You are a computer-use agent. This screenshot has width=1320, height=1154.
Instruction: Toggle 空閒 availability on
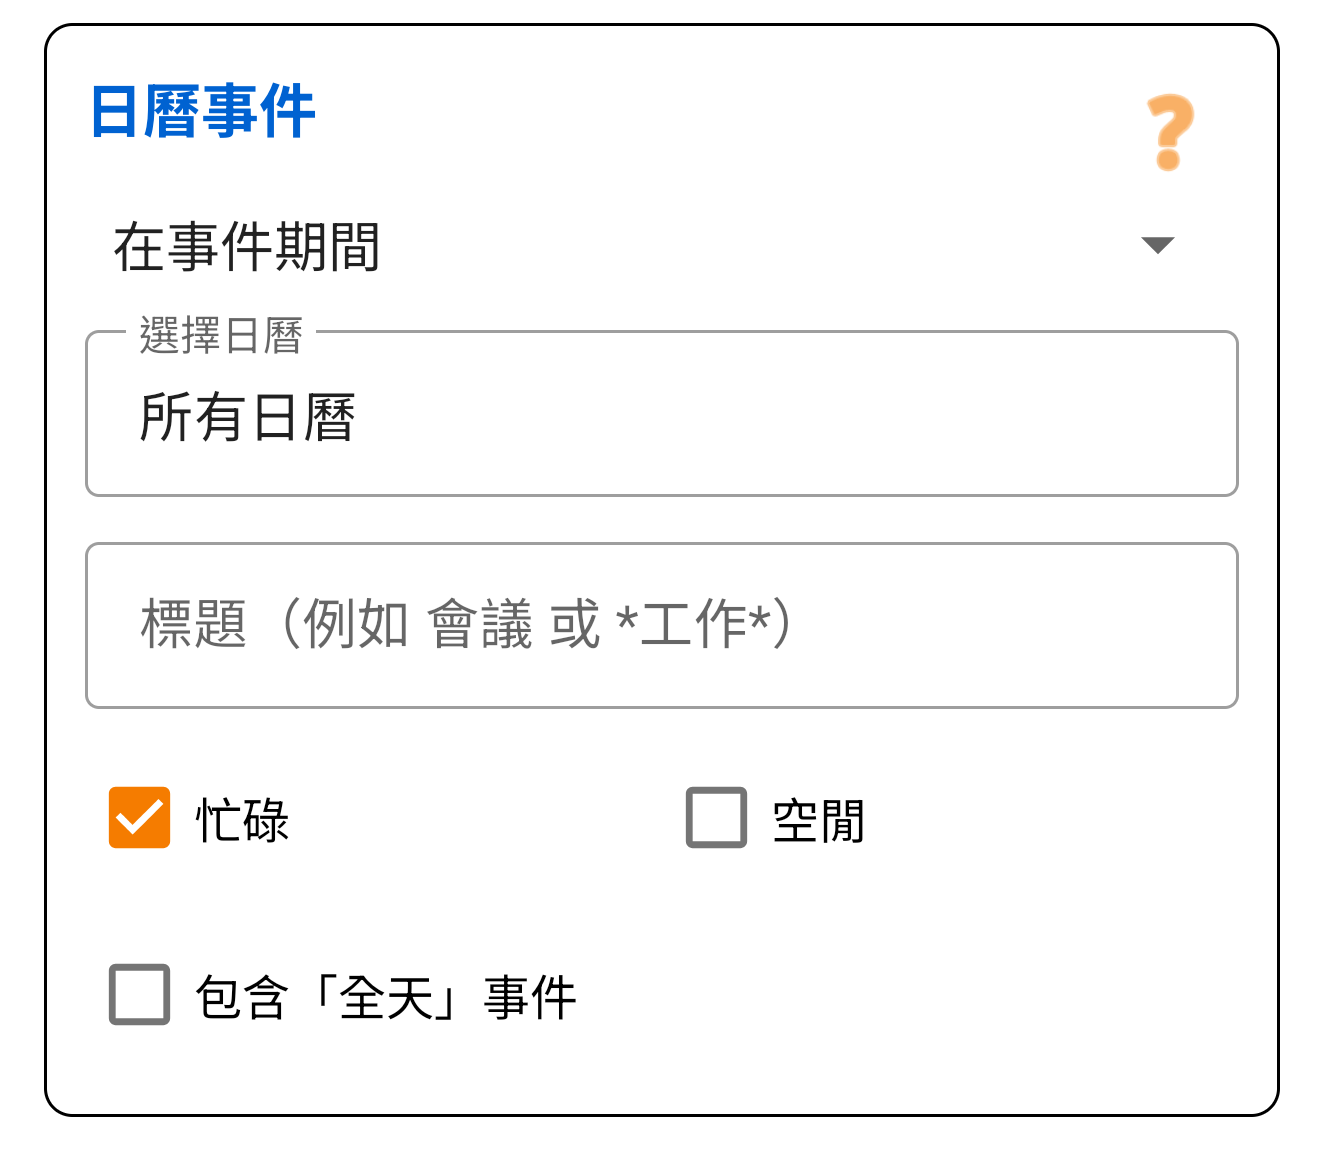[x=714, y=819]
